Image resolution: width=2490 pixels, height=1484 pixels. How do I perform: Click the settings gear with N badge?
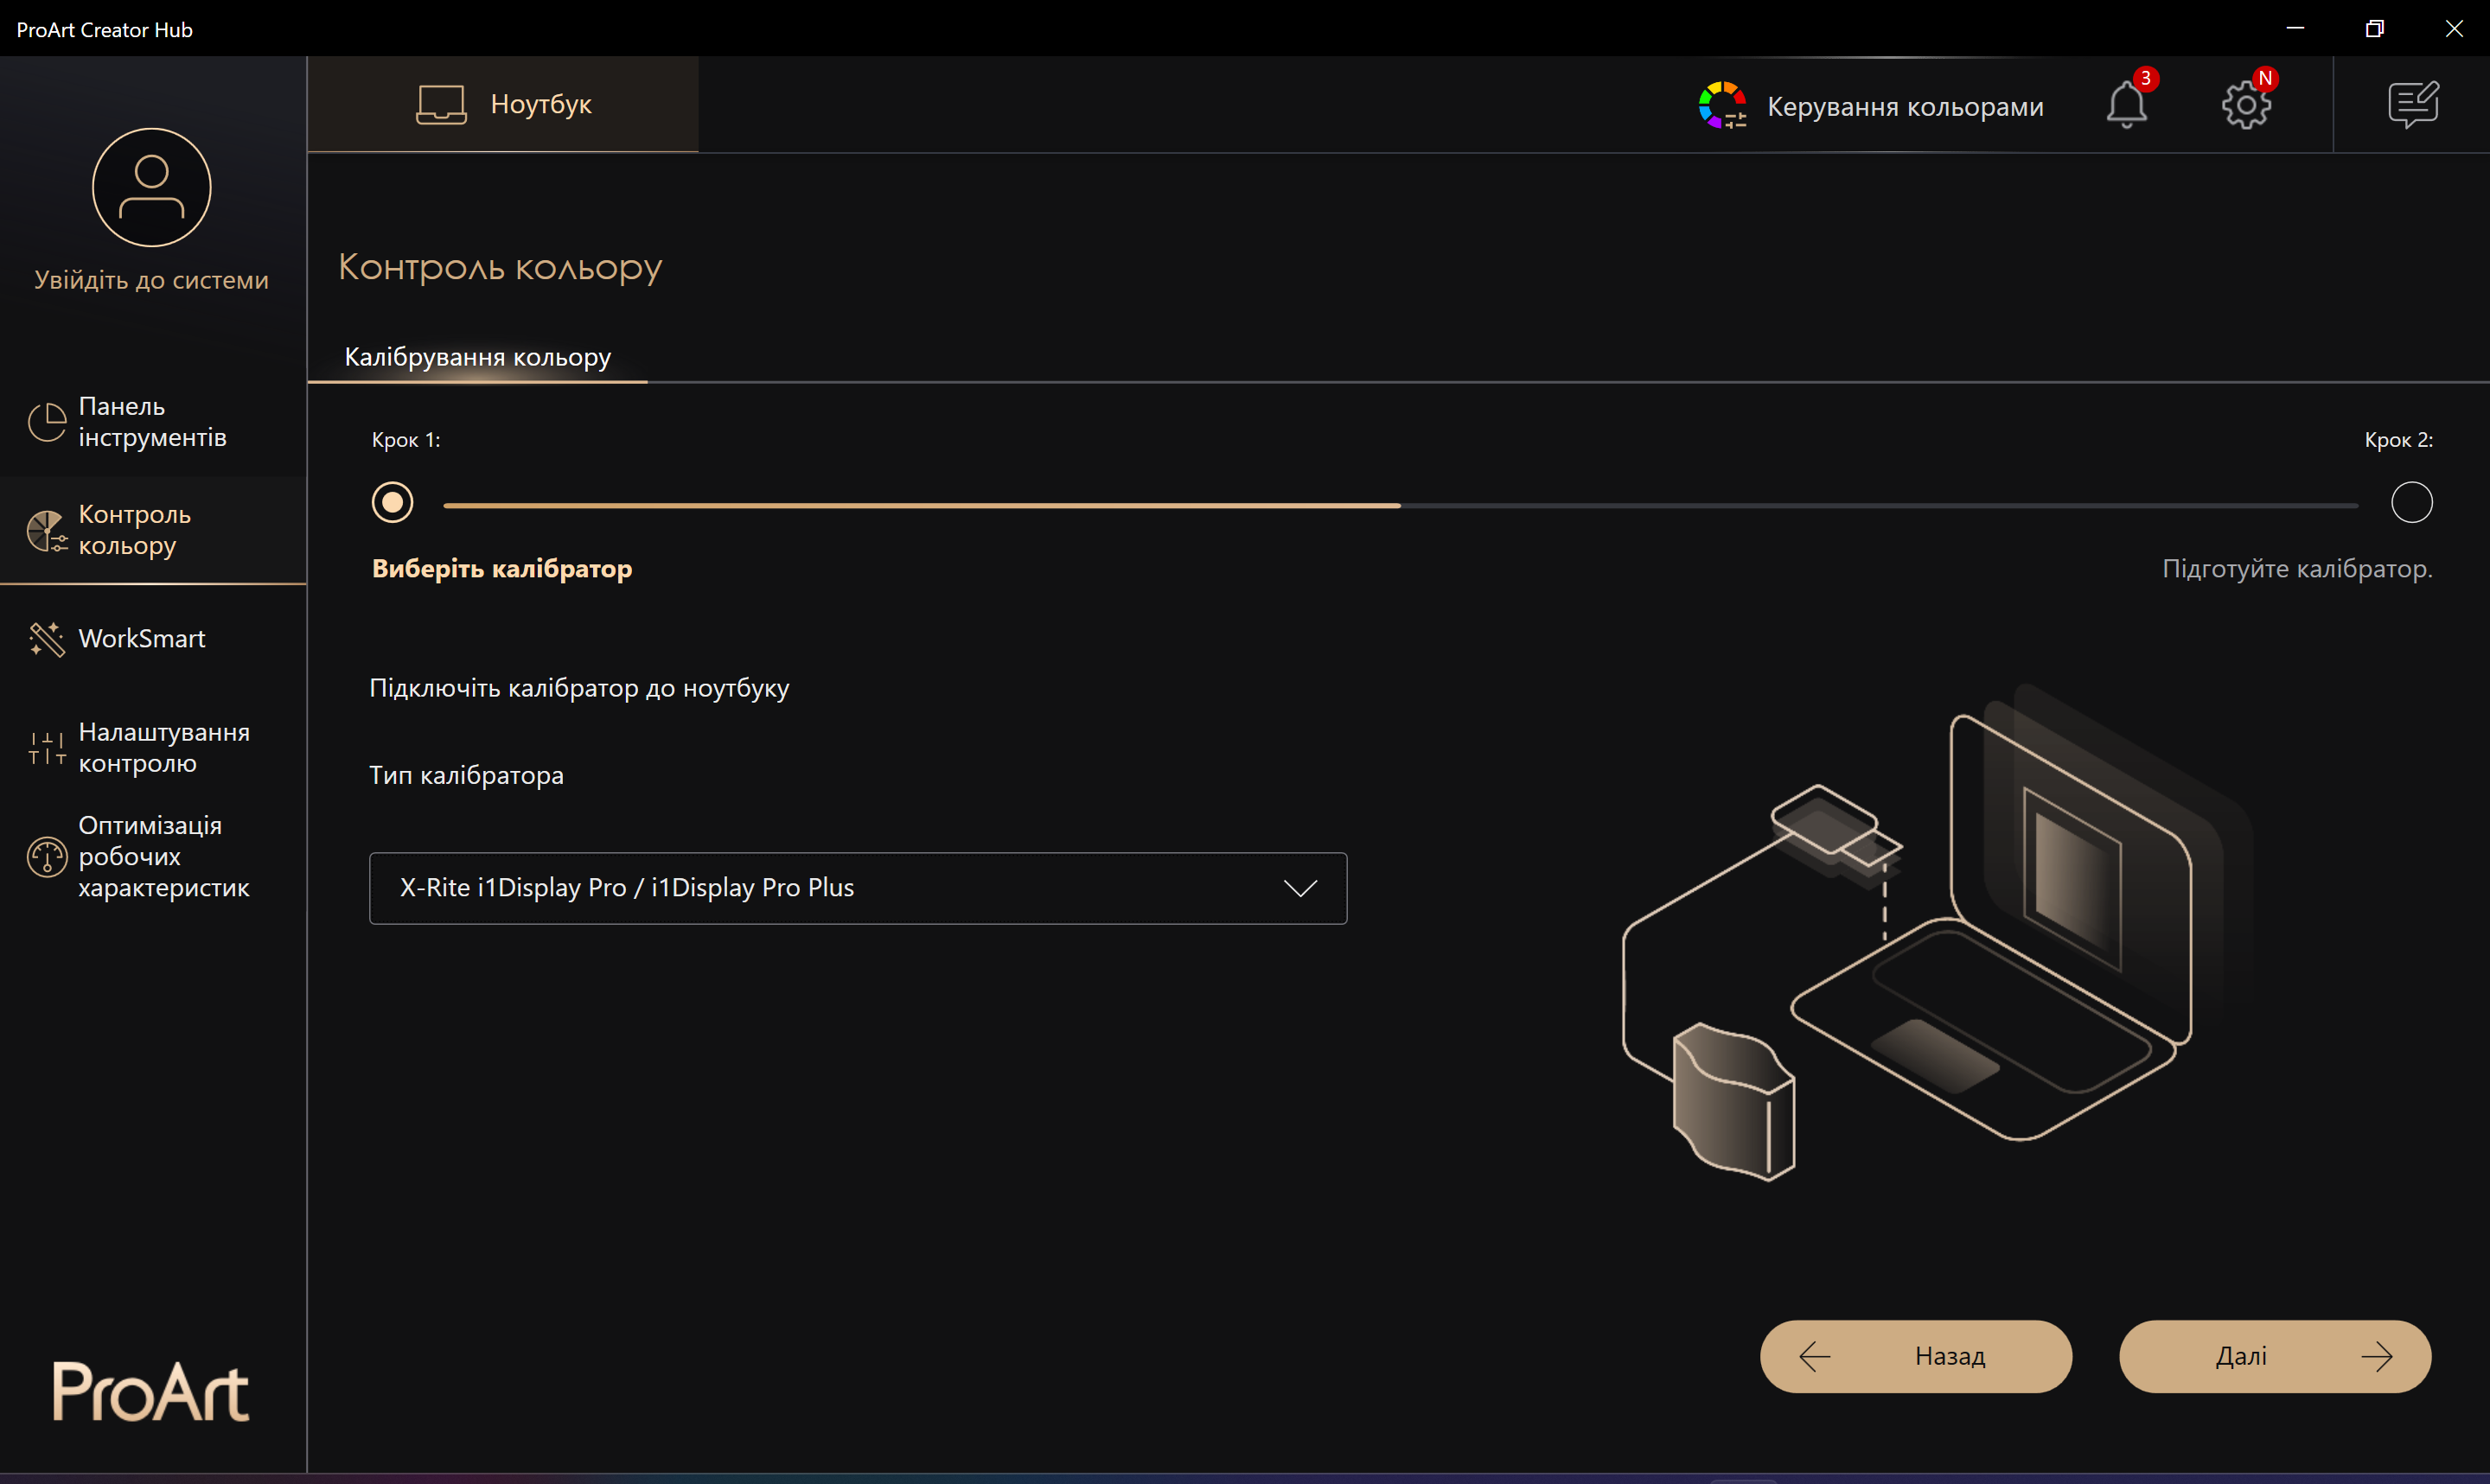coord(2247,104)
